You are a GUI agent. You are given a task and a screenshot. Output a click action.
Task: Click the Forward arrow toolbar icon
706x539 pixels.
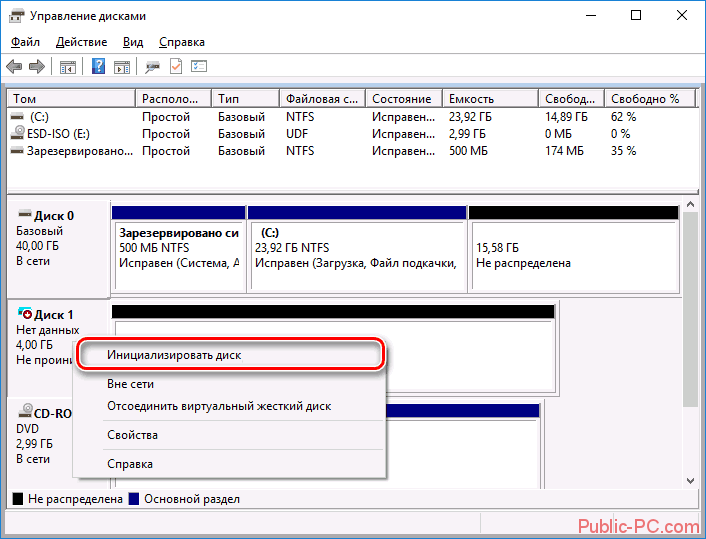pos(37,67)
